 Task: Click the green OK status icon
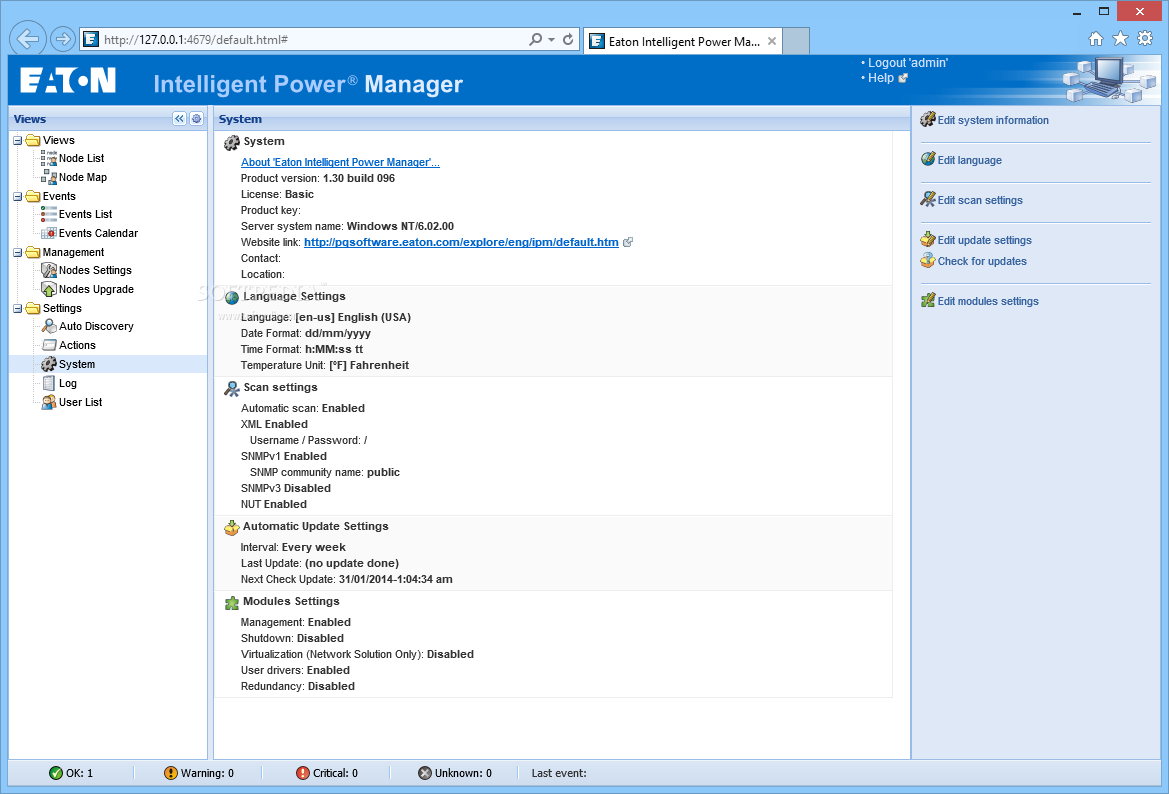tap(56, 773)
